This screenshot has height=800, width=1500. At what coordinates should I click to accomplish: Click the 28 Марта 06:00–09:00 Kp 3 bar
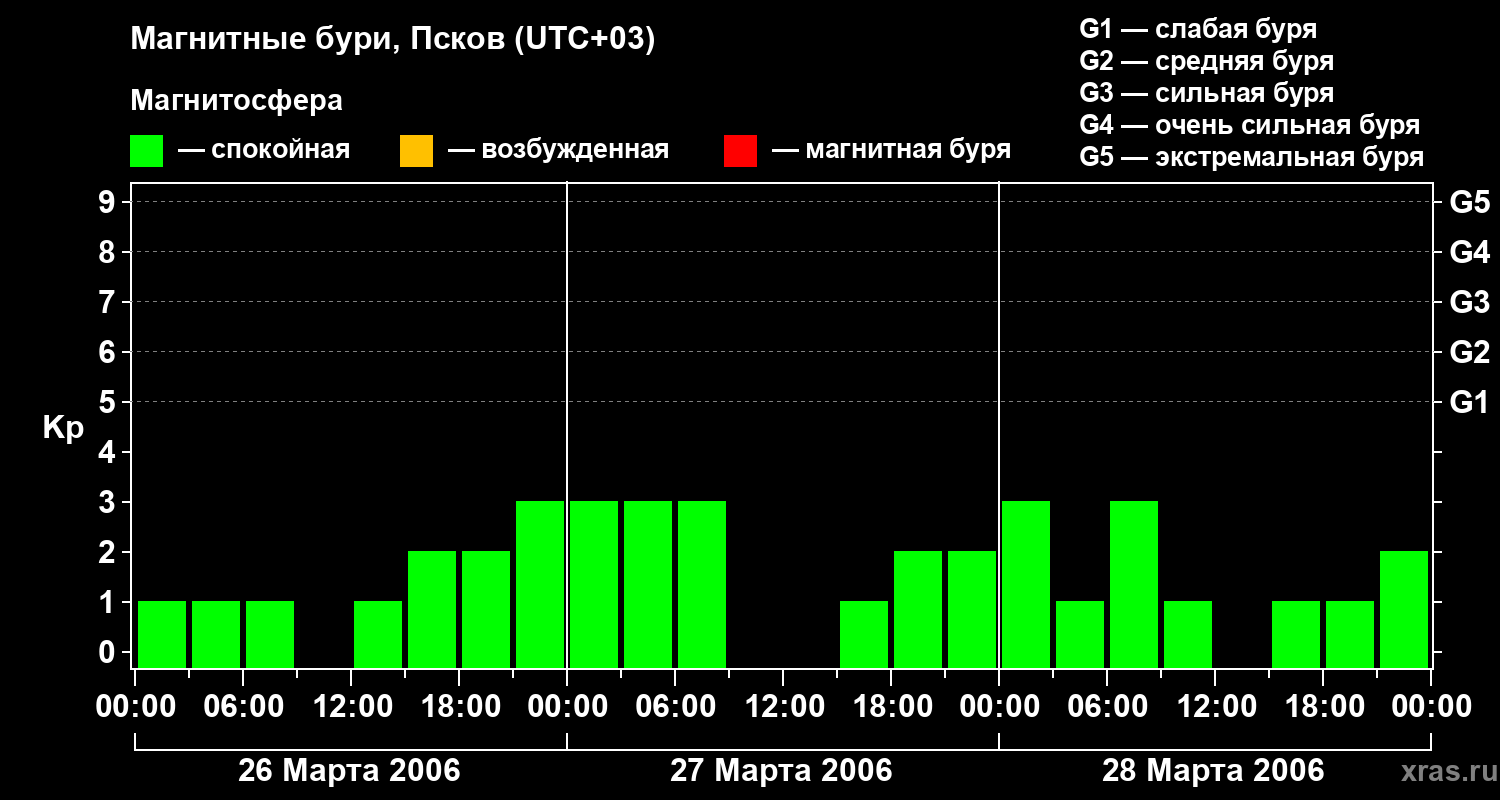pos(1134,584)
